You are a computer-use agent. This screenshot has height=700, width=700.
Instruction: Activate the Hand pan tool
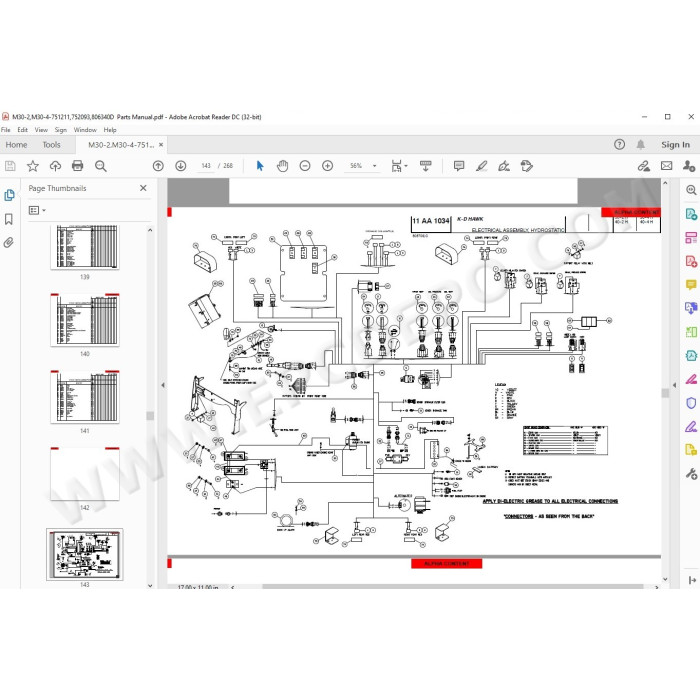coord(283,166)
